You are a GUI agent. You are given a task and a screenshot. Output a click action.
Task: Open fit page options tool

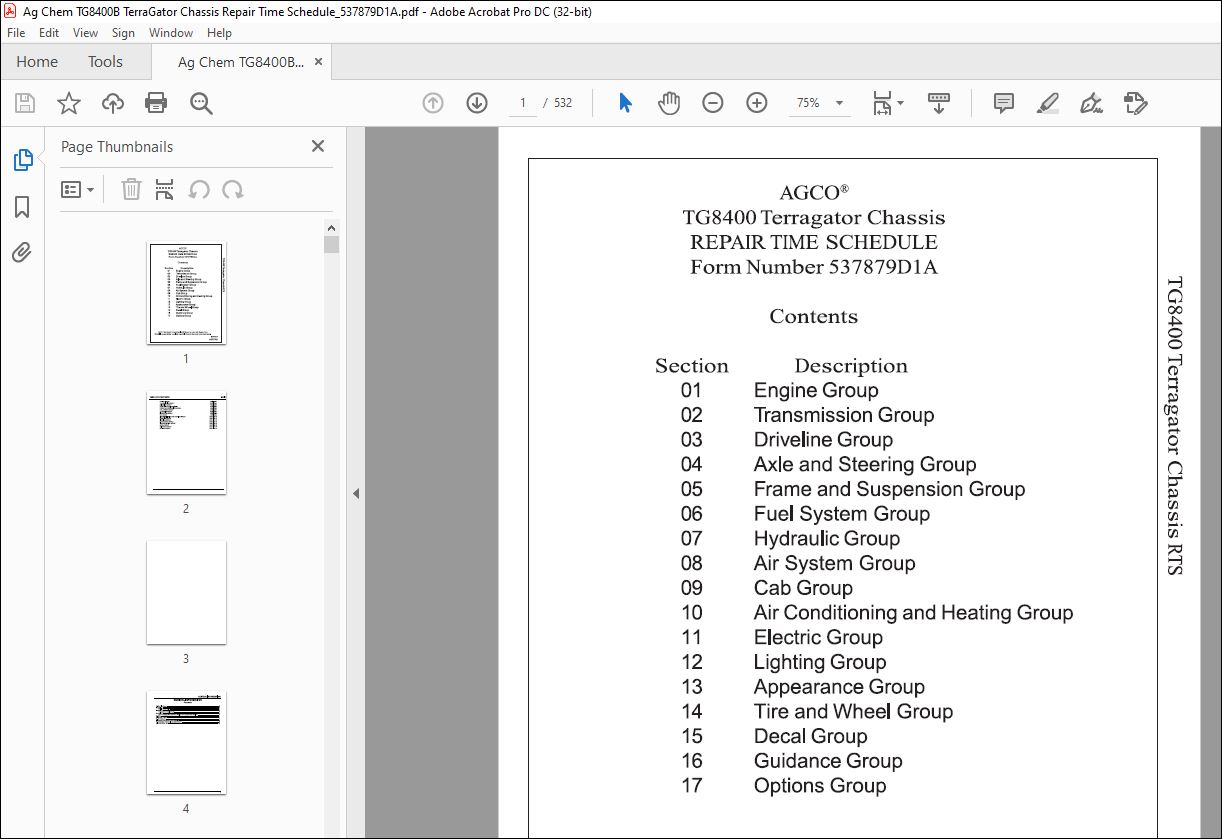pyautogui.click(x=887, y=103)
